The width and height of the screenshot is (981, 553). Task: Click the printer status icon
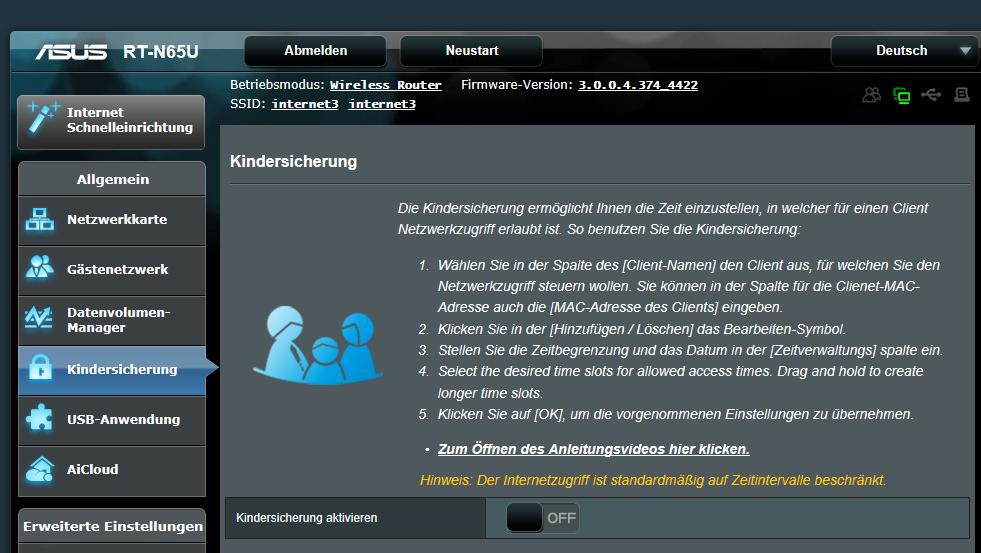[962, 95]
